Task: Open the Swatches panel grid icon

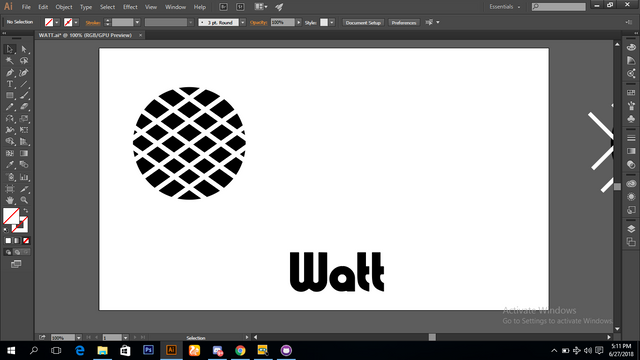Action: click(631, 93)
